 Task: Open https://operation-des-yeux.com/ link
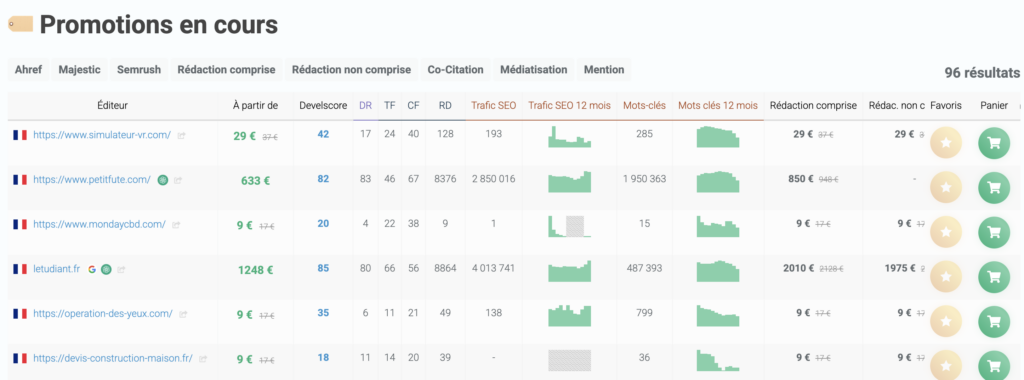[103, 313]
